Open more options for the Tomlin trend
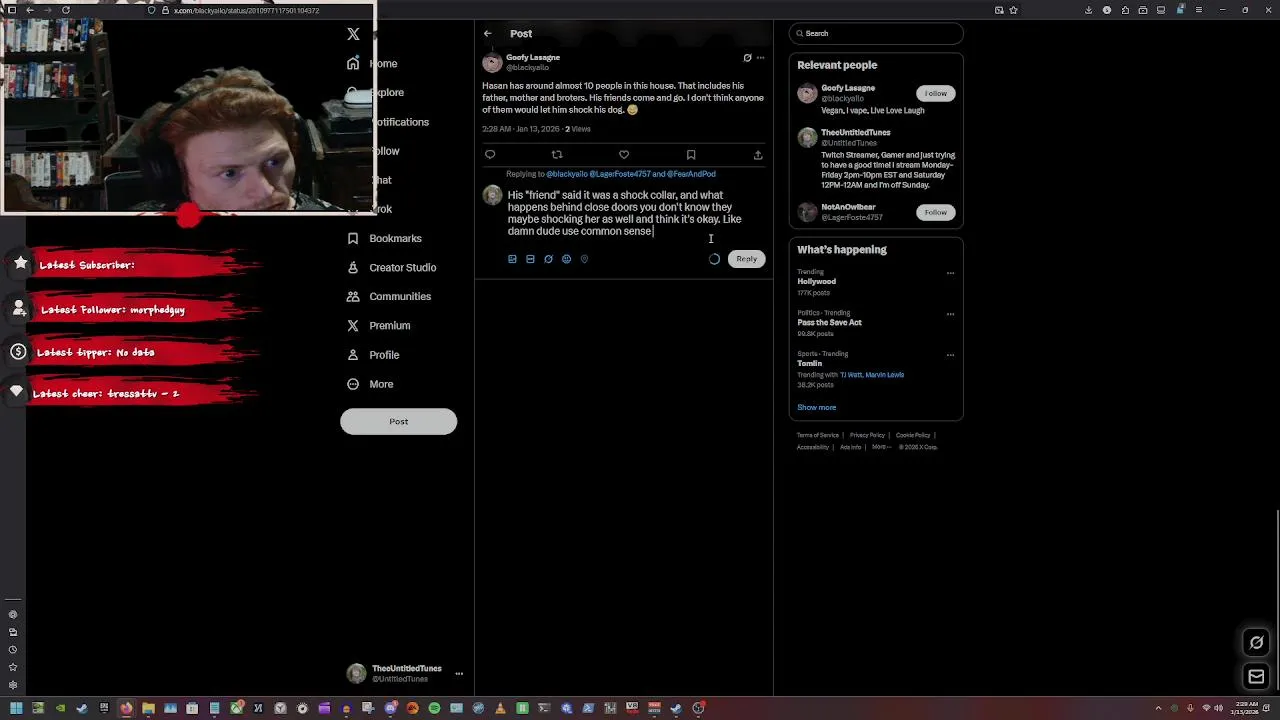Image resolution: width=1280 pixels, height=720 pixels. [950, 355]
